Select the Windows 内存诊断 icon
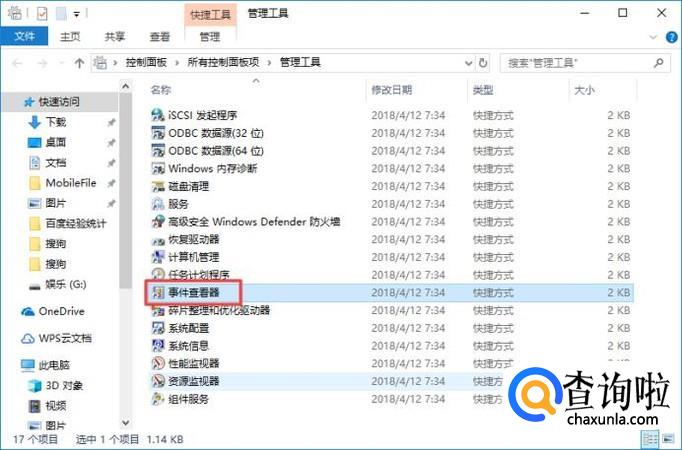682x450 pixels. tap(157, 168)
